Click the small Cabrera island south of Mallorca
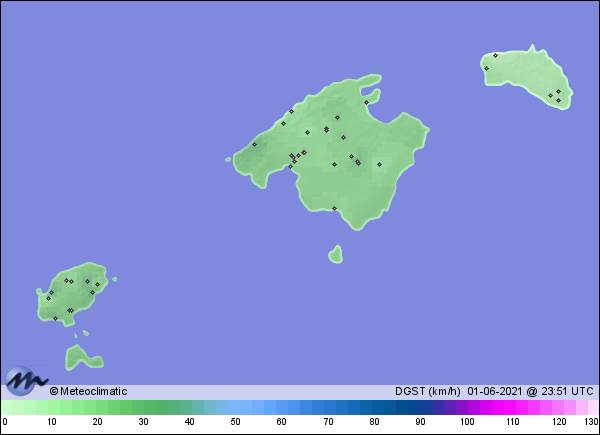This screenshot has width=600, height=435. 336,255
